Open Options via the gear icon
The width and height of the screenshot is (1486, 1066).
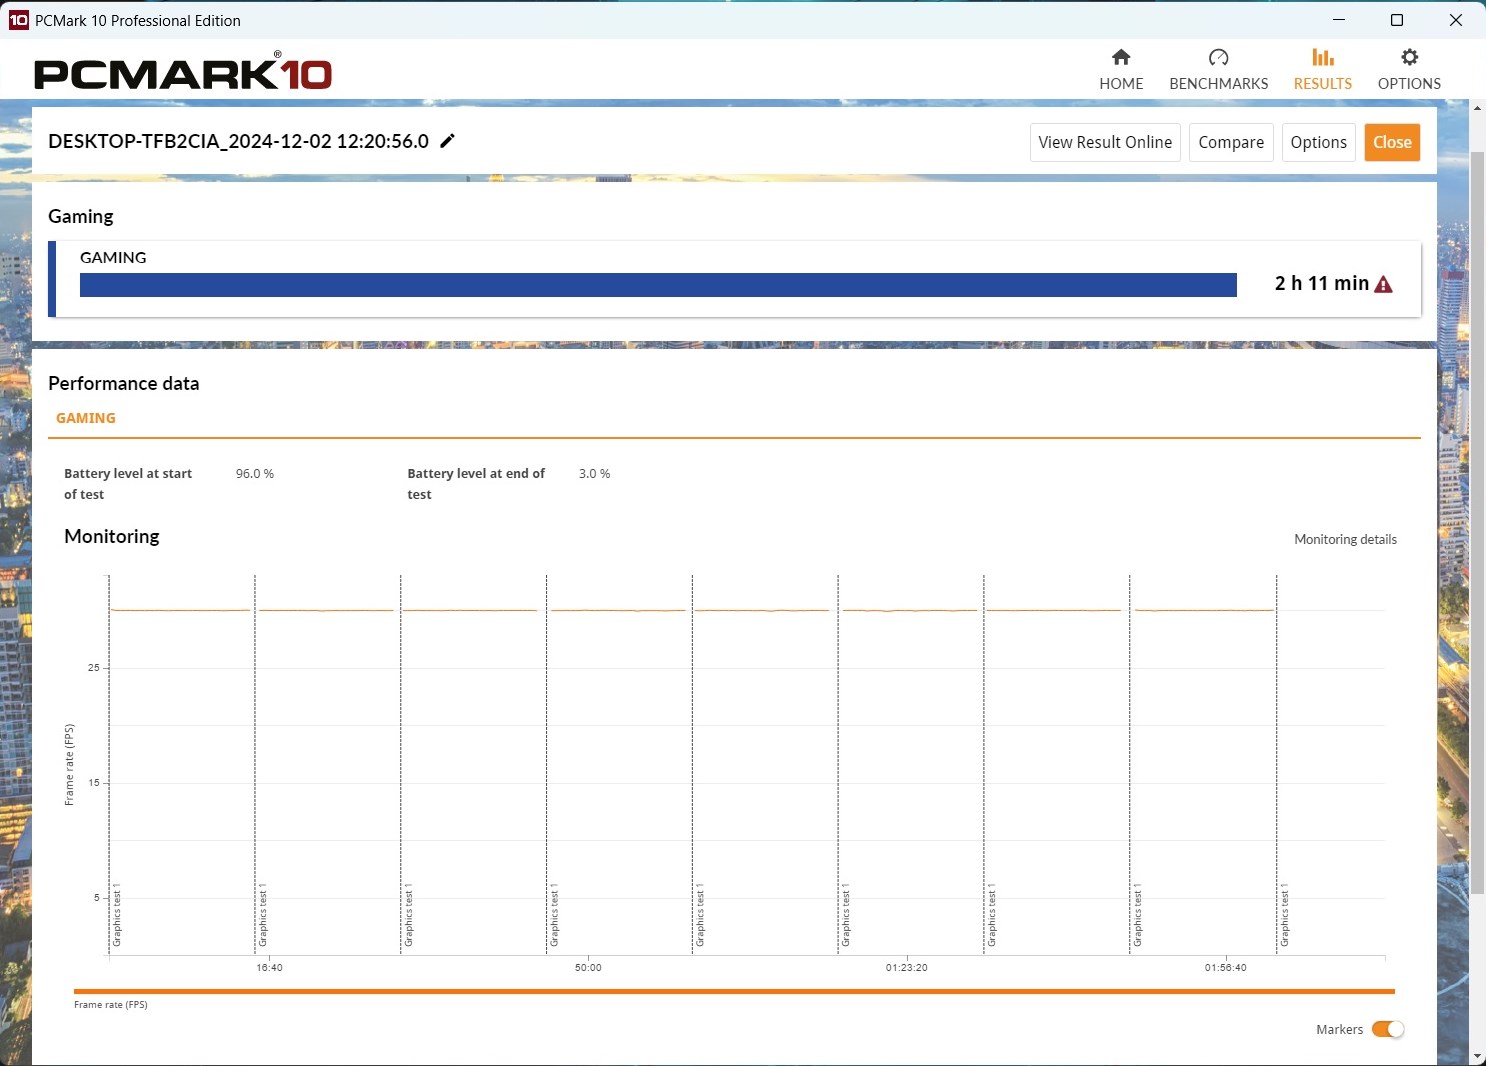point(1409,58)
